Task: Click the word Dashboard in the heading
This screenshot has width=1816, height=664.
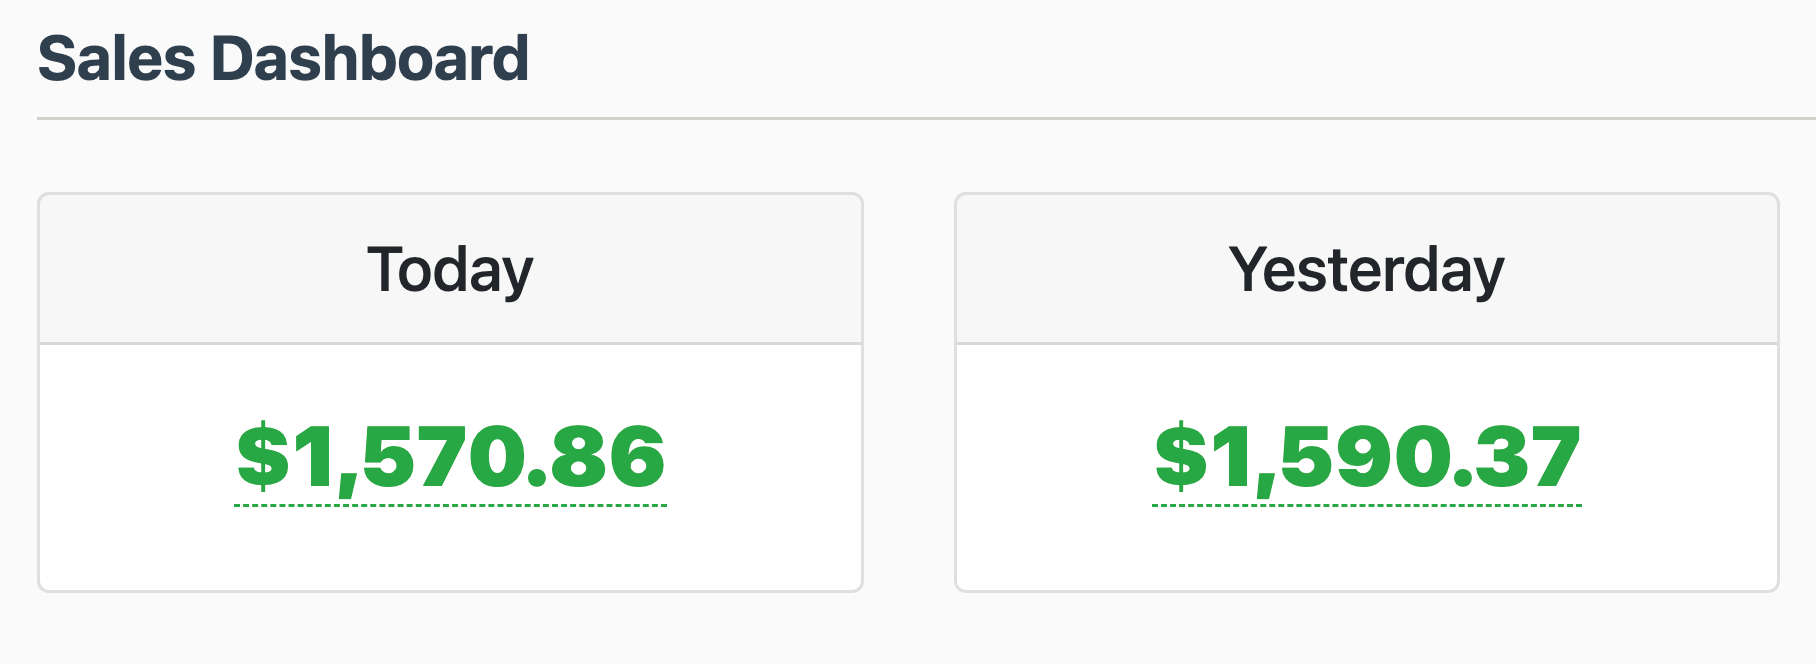Action: 369,59
